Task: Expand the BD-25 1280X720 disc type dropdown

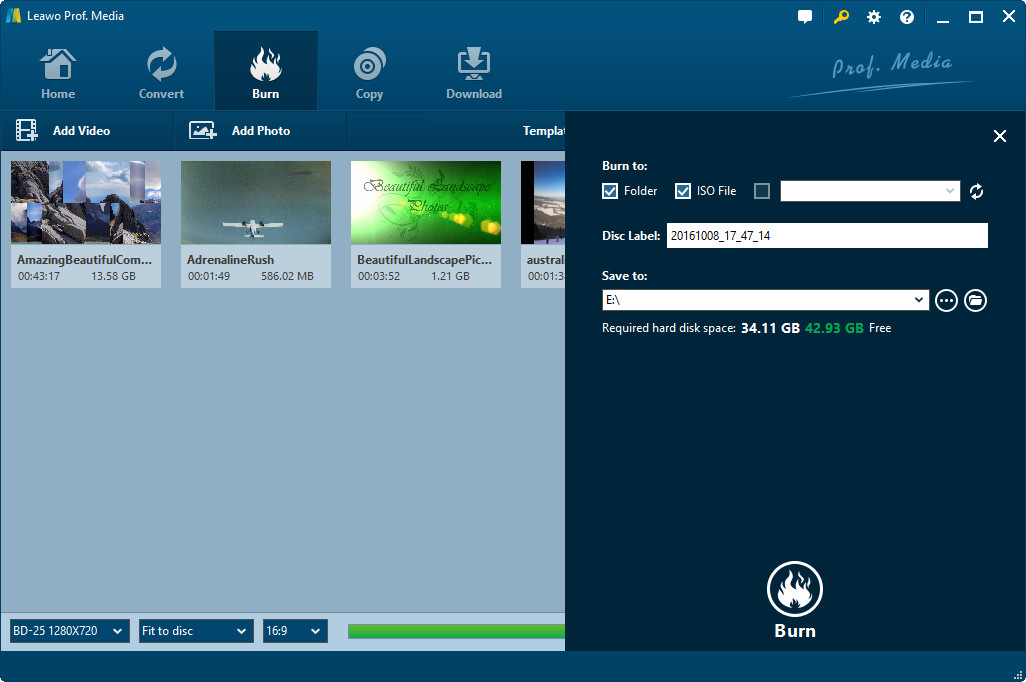Action: (x=69, y=631)
